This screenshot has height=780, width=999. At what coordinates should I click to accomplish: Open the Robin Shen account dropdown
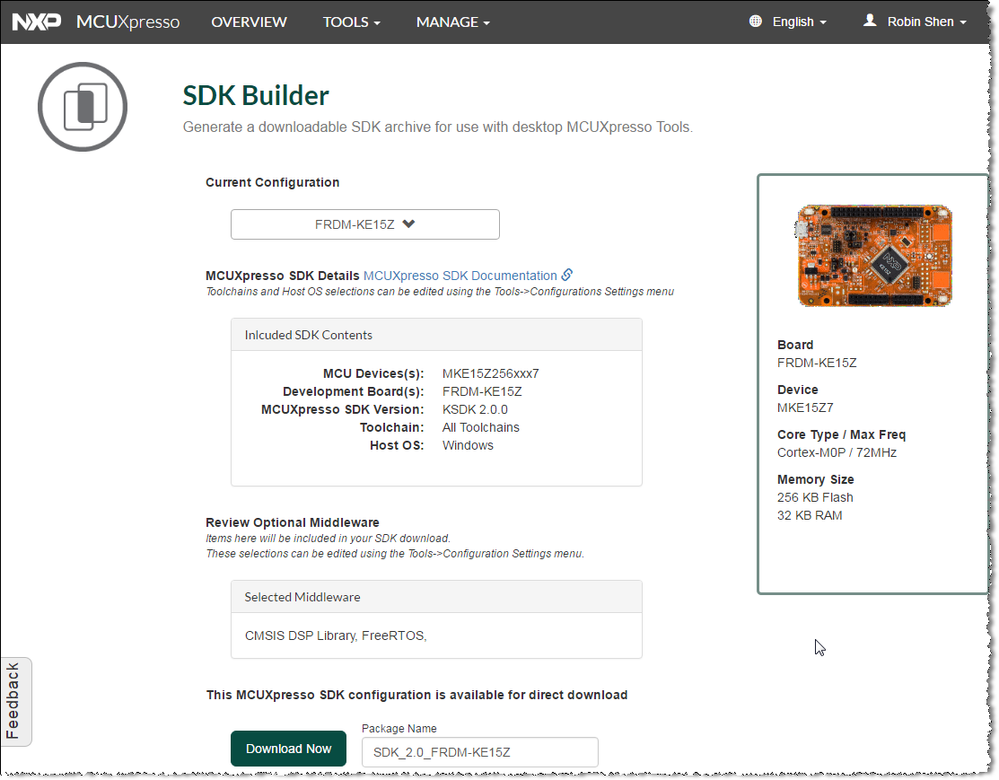[926, 22]
